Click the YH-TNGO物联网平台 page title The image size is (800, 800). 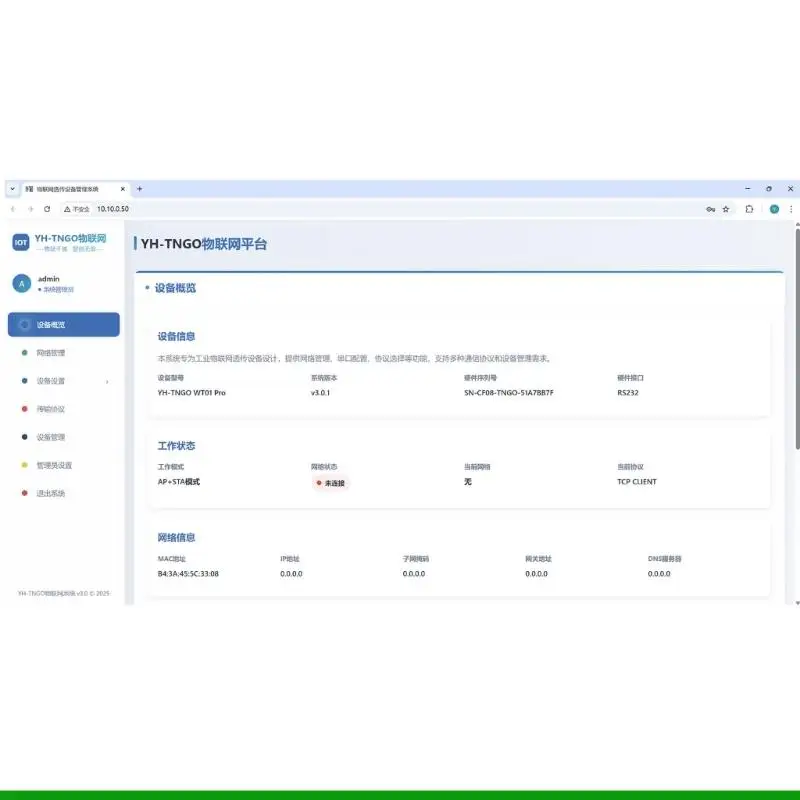204,244
